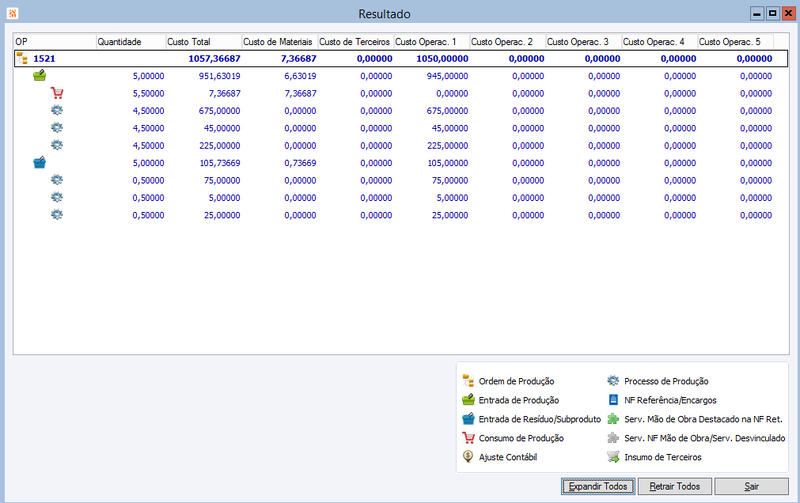Click the Entrada de Resíduo/Subproduto legend icon
Screen dimensions: 800x503
pos(468,418)
